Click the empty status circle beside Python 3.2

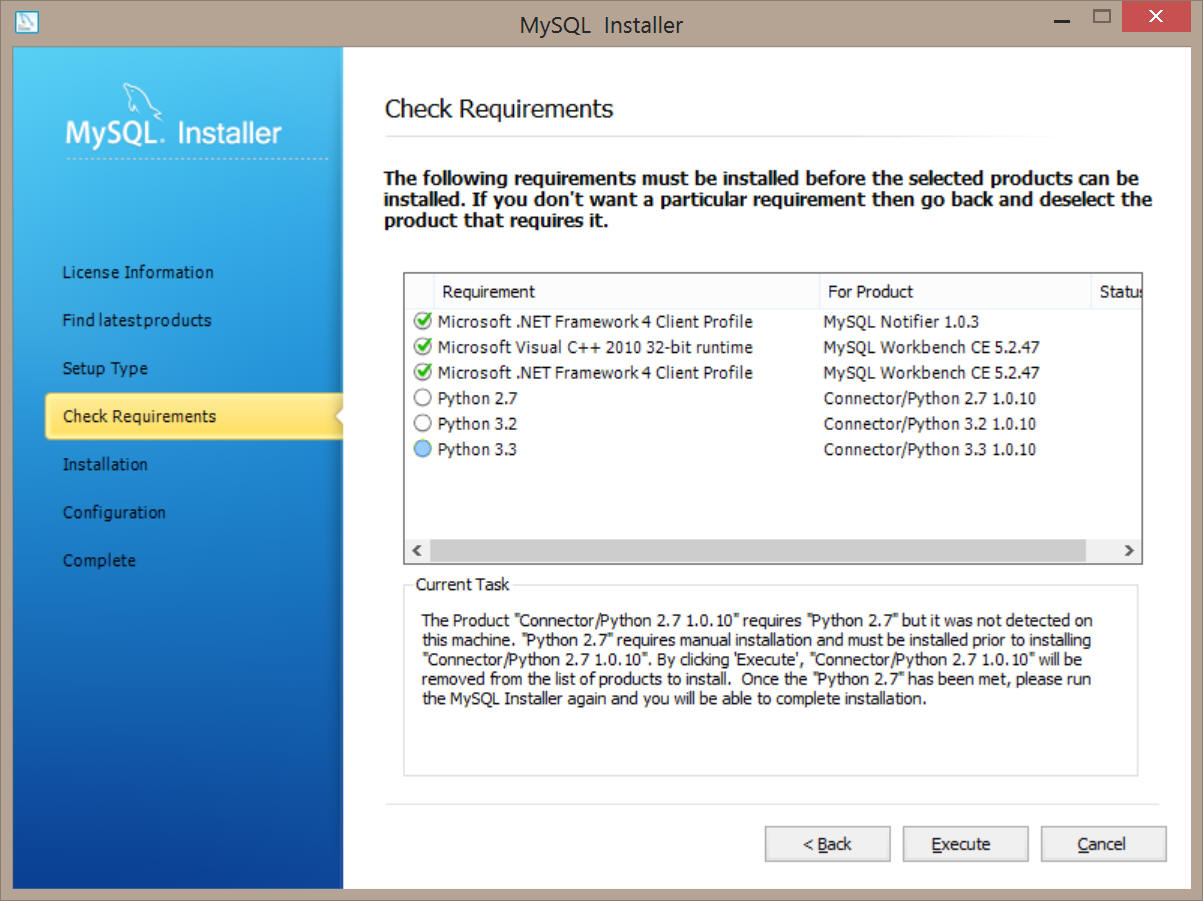[422, 424]
